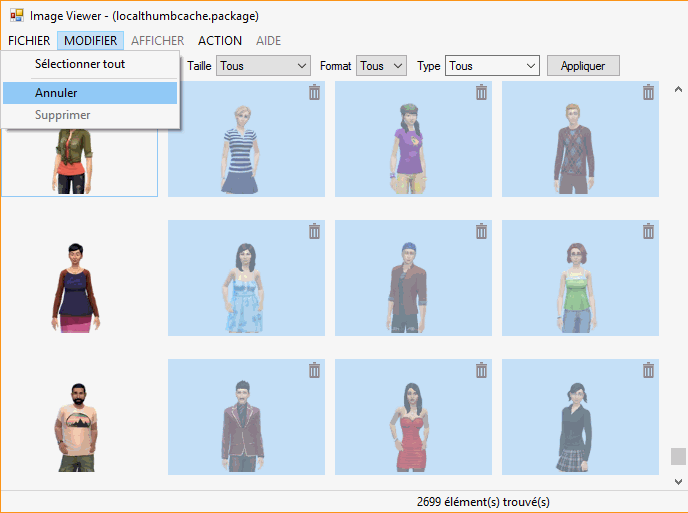The height and width of the screenshot is (513, 688).
Task: Click the Appliquer button
Action: pos(583,66)
